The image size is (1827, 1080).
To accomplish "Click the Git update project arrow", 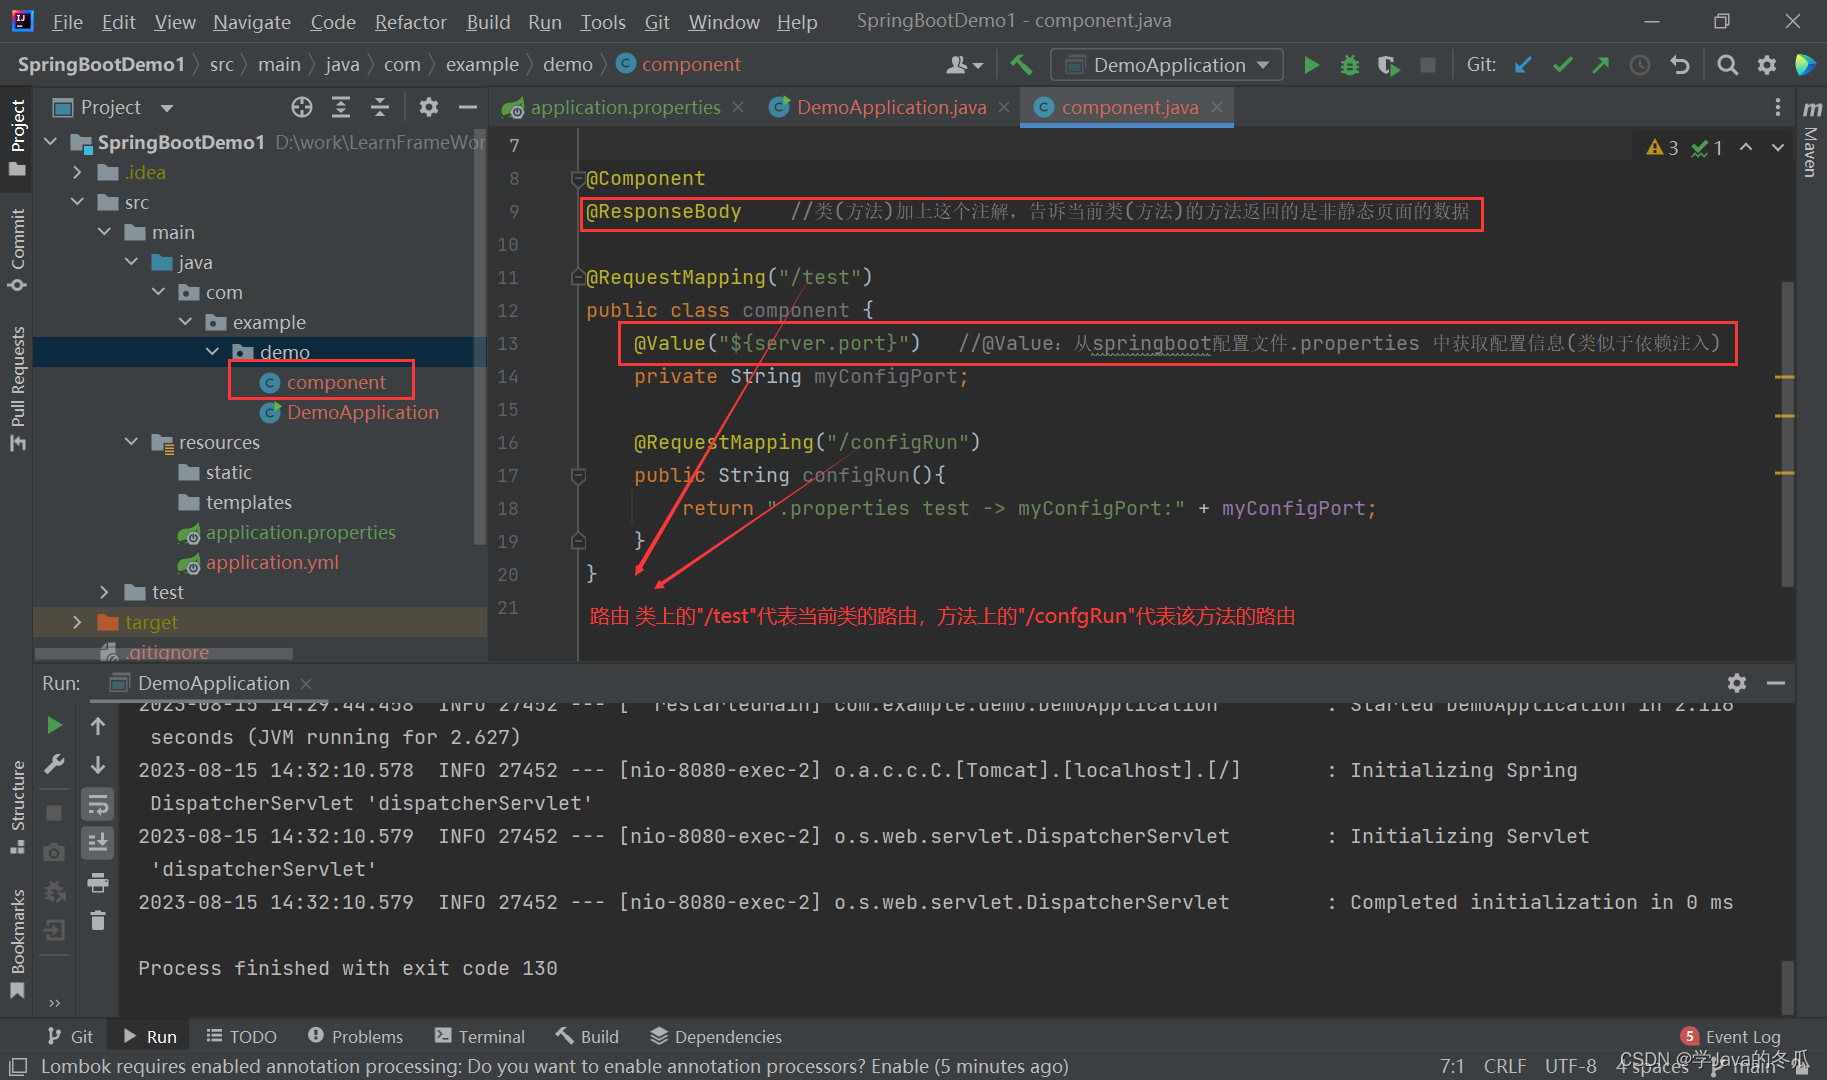I will pyautogui.click(x=1523, y=65).
